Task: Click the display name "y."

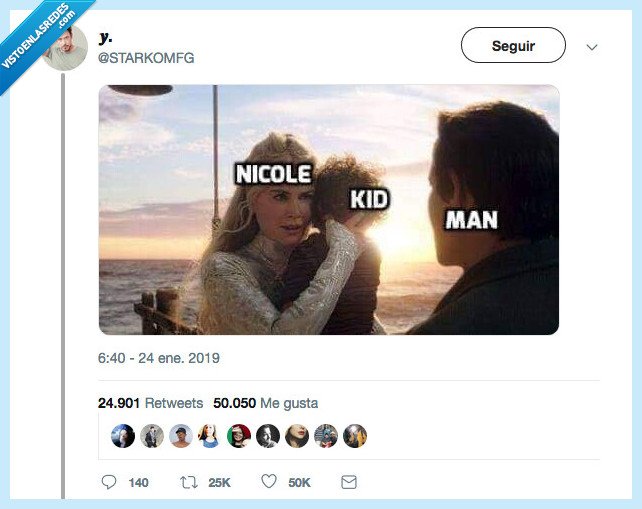Action: click(x=106, y=37)
